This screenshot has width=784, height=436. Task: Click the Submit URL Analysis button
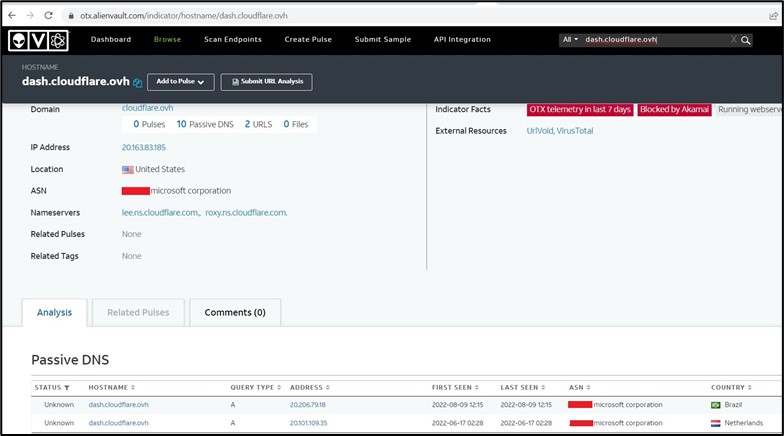tap(266, 82)
